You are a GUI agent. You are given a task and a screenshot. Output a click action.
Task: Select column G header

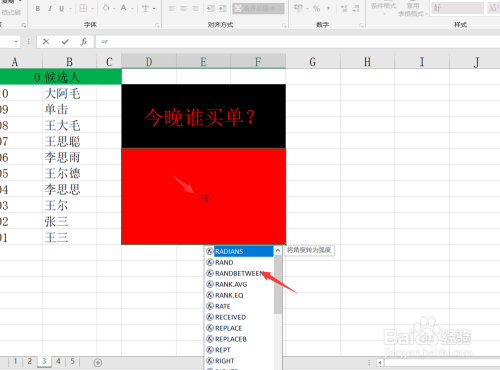[312, 62]
